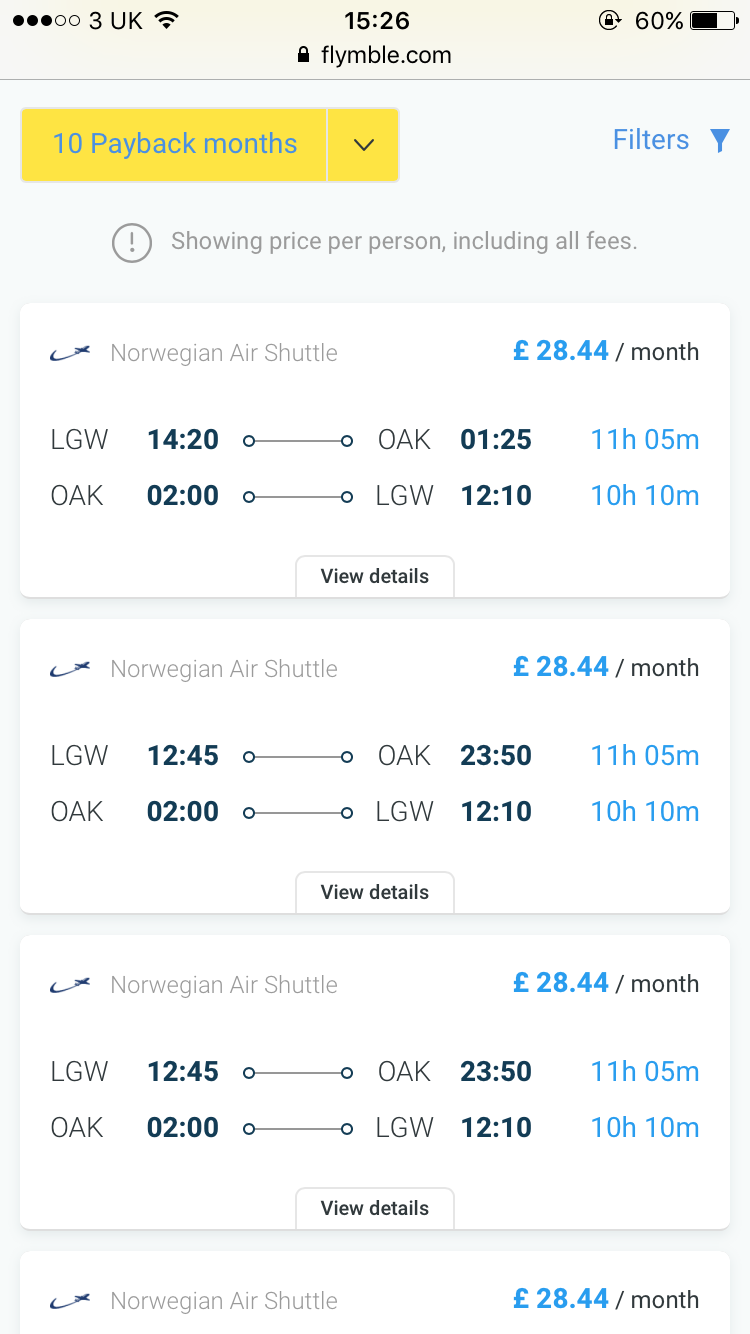Tap the 15:26 clock in status bar
The width and height of the screenshot is (750, 1334).
click(x=375, y=20)
